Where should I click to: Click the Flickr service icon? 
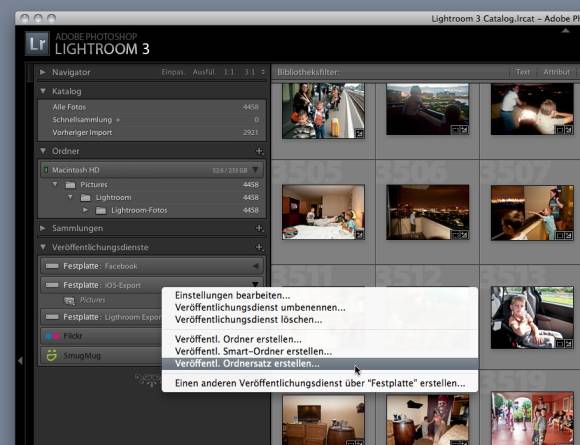click(52, 336)
